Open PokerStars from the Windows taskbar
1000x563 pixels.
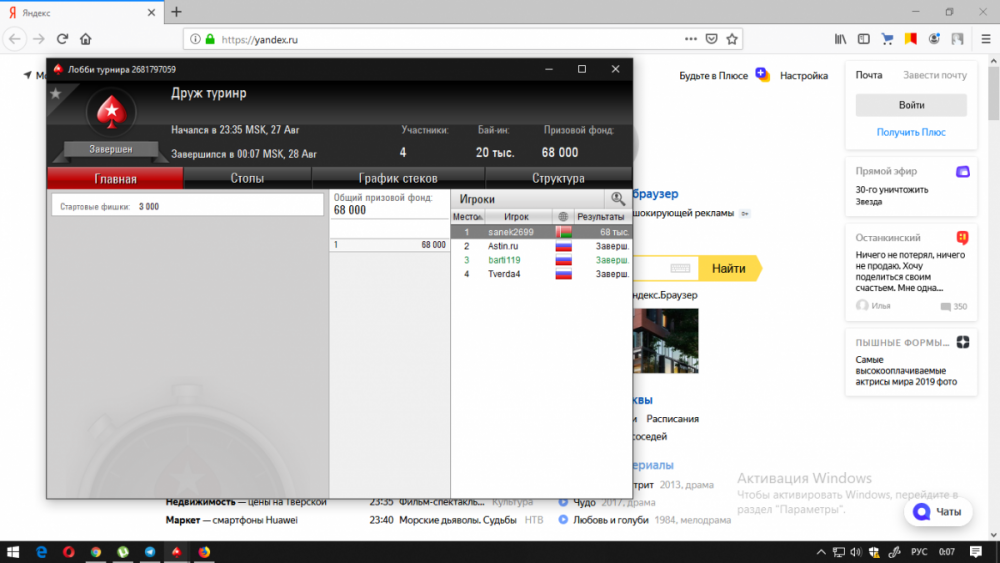pos(177,551)
